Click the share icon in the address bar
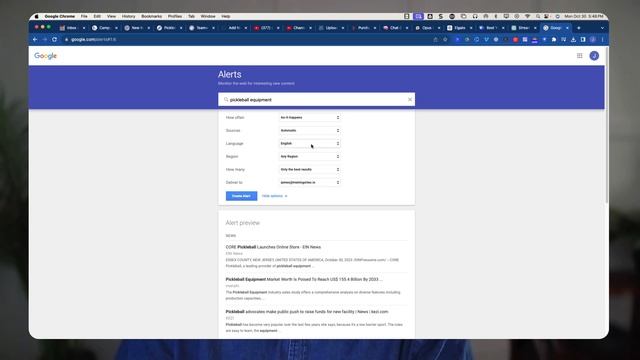Image resolution: width=640 pixels, height=360 pixels. click(436, 40)
